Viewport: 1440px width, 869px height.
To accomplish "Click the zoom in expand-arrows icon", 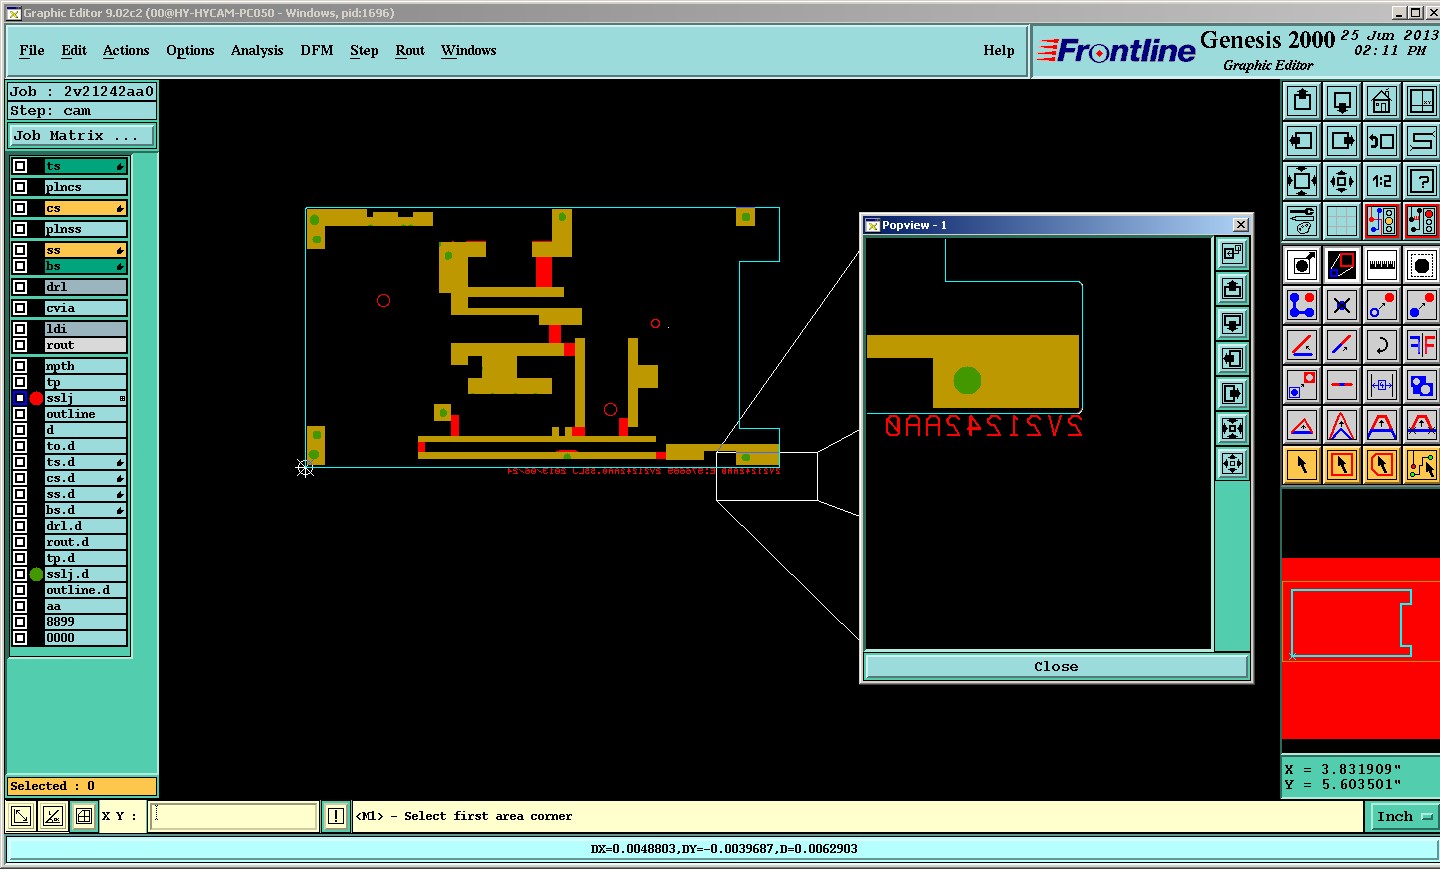I will (x=1302, y=181).
